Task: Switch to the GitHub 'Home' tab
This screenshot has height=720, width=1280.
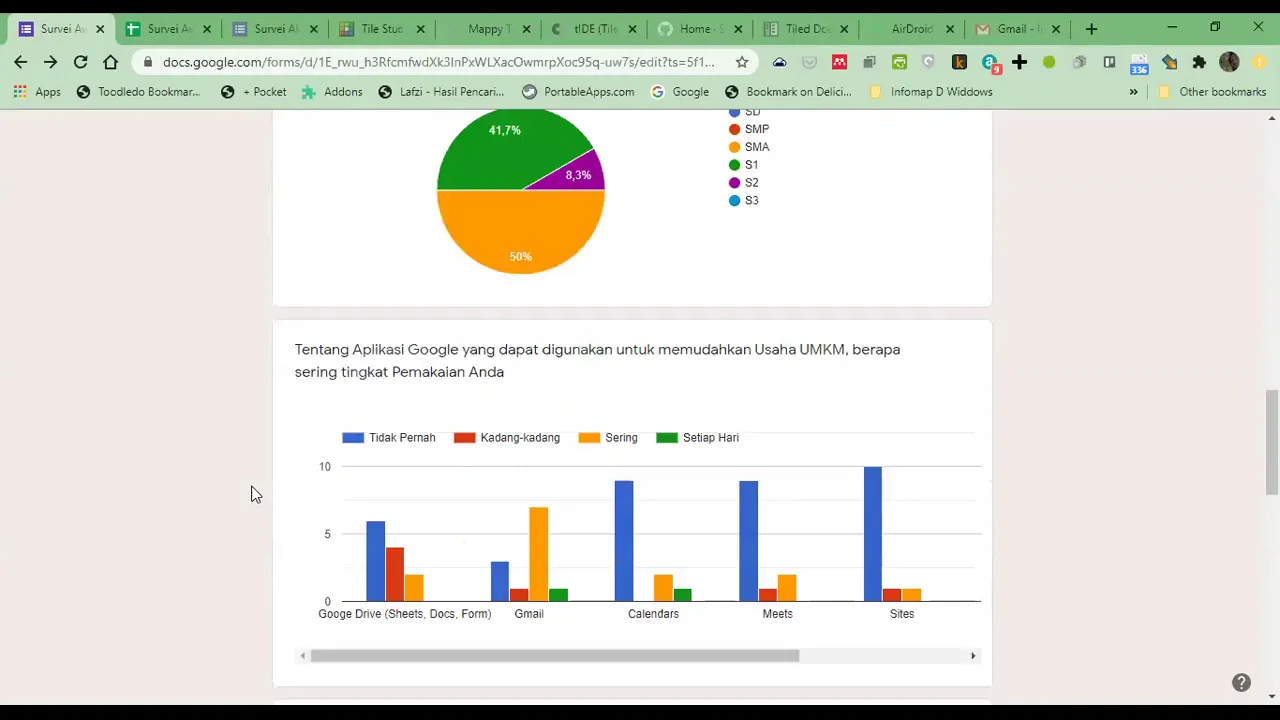Action: point(700,29)
